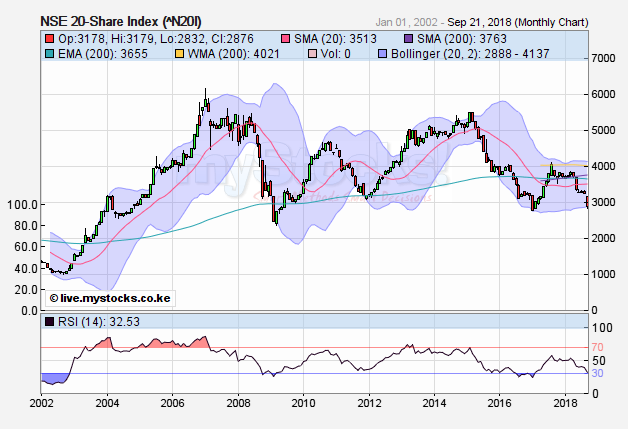Click the blue 30 oversold RSI level label
The image size is (628, 429).
[x=600, y=373]
